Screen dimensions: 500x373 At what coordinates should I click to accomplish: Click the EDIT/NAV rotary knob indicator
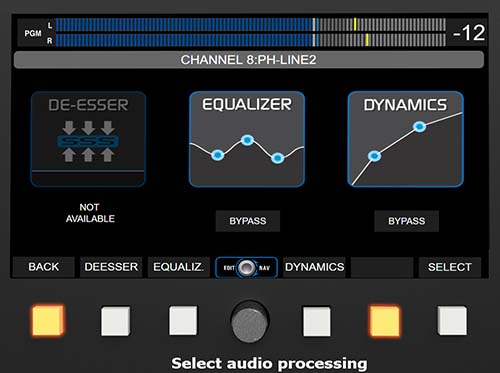tap(247, 267)
